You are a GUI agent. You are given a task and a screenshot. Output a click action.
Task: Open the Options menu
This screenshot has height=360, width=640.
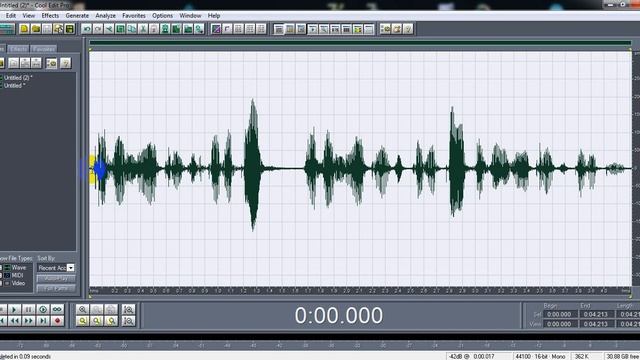click(x=162, y=16)
